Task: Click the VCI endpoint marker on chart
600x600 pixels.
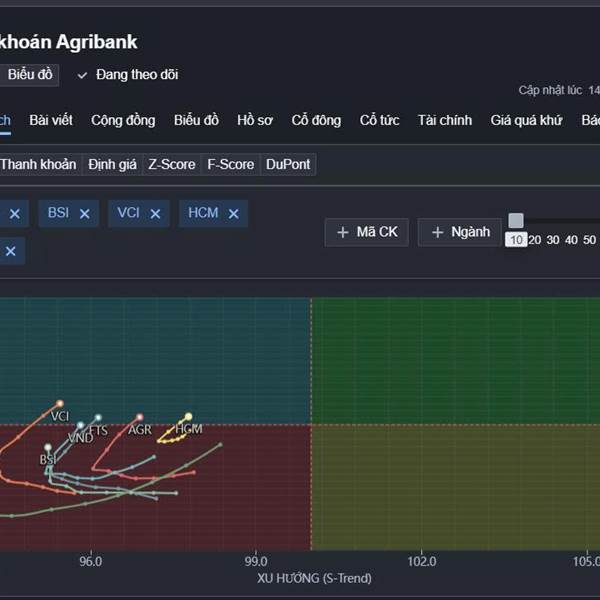Action: tap(60, 403)
